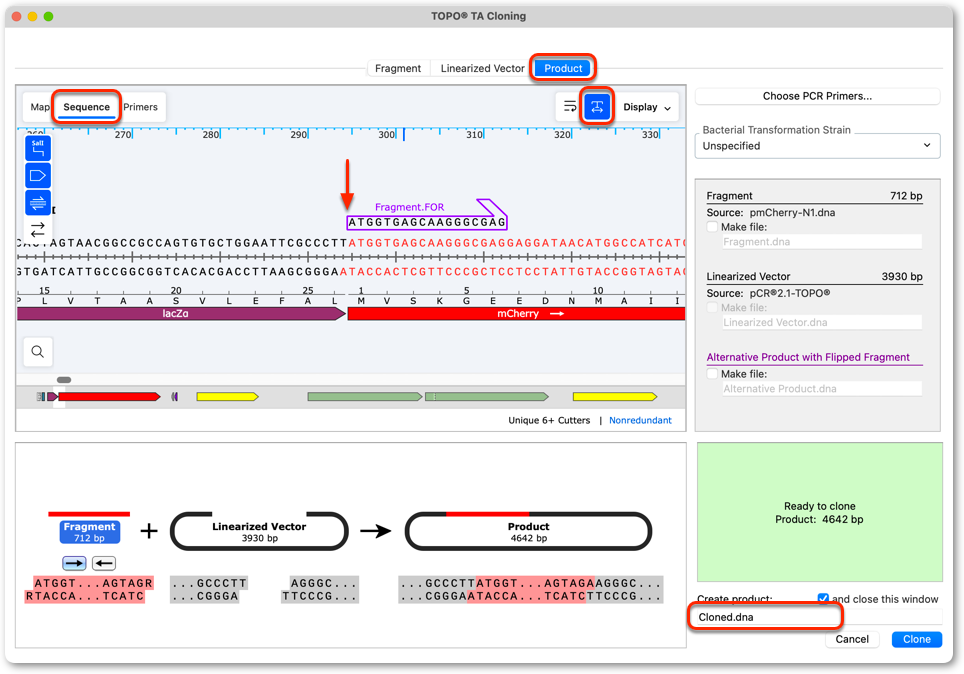Screen dimensions: 964x674
Task: Click 'Source: pCR®2.1-TOPO®' text
Action: pyautogui.click(x=768, y=293)
